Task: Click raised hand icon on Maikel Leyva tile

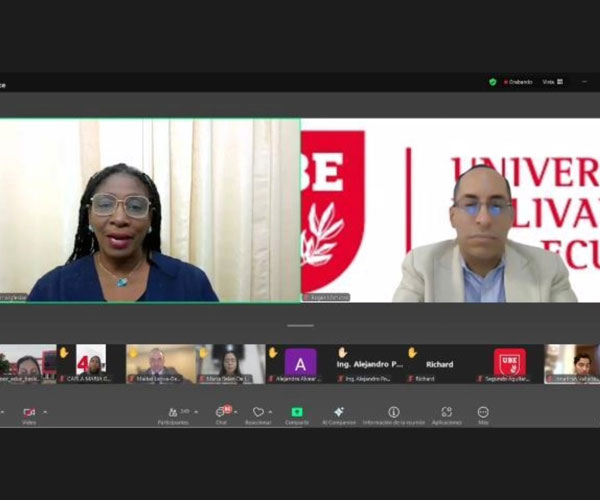Action: (133, 352)
